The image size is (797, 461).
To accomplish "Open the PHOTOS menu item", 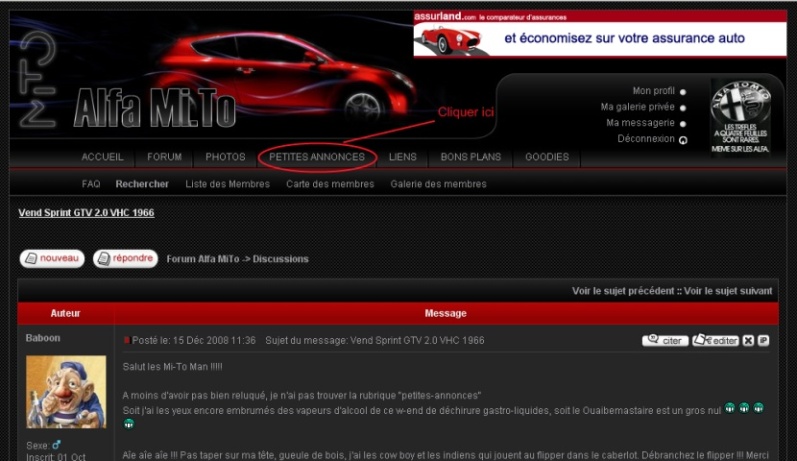I will click(225, 157).
